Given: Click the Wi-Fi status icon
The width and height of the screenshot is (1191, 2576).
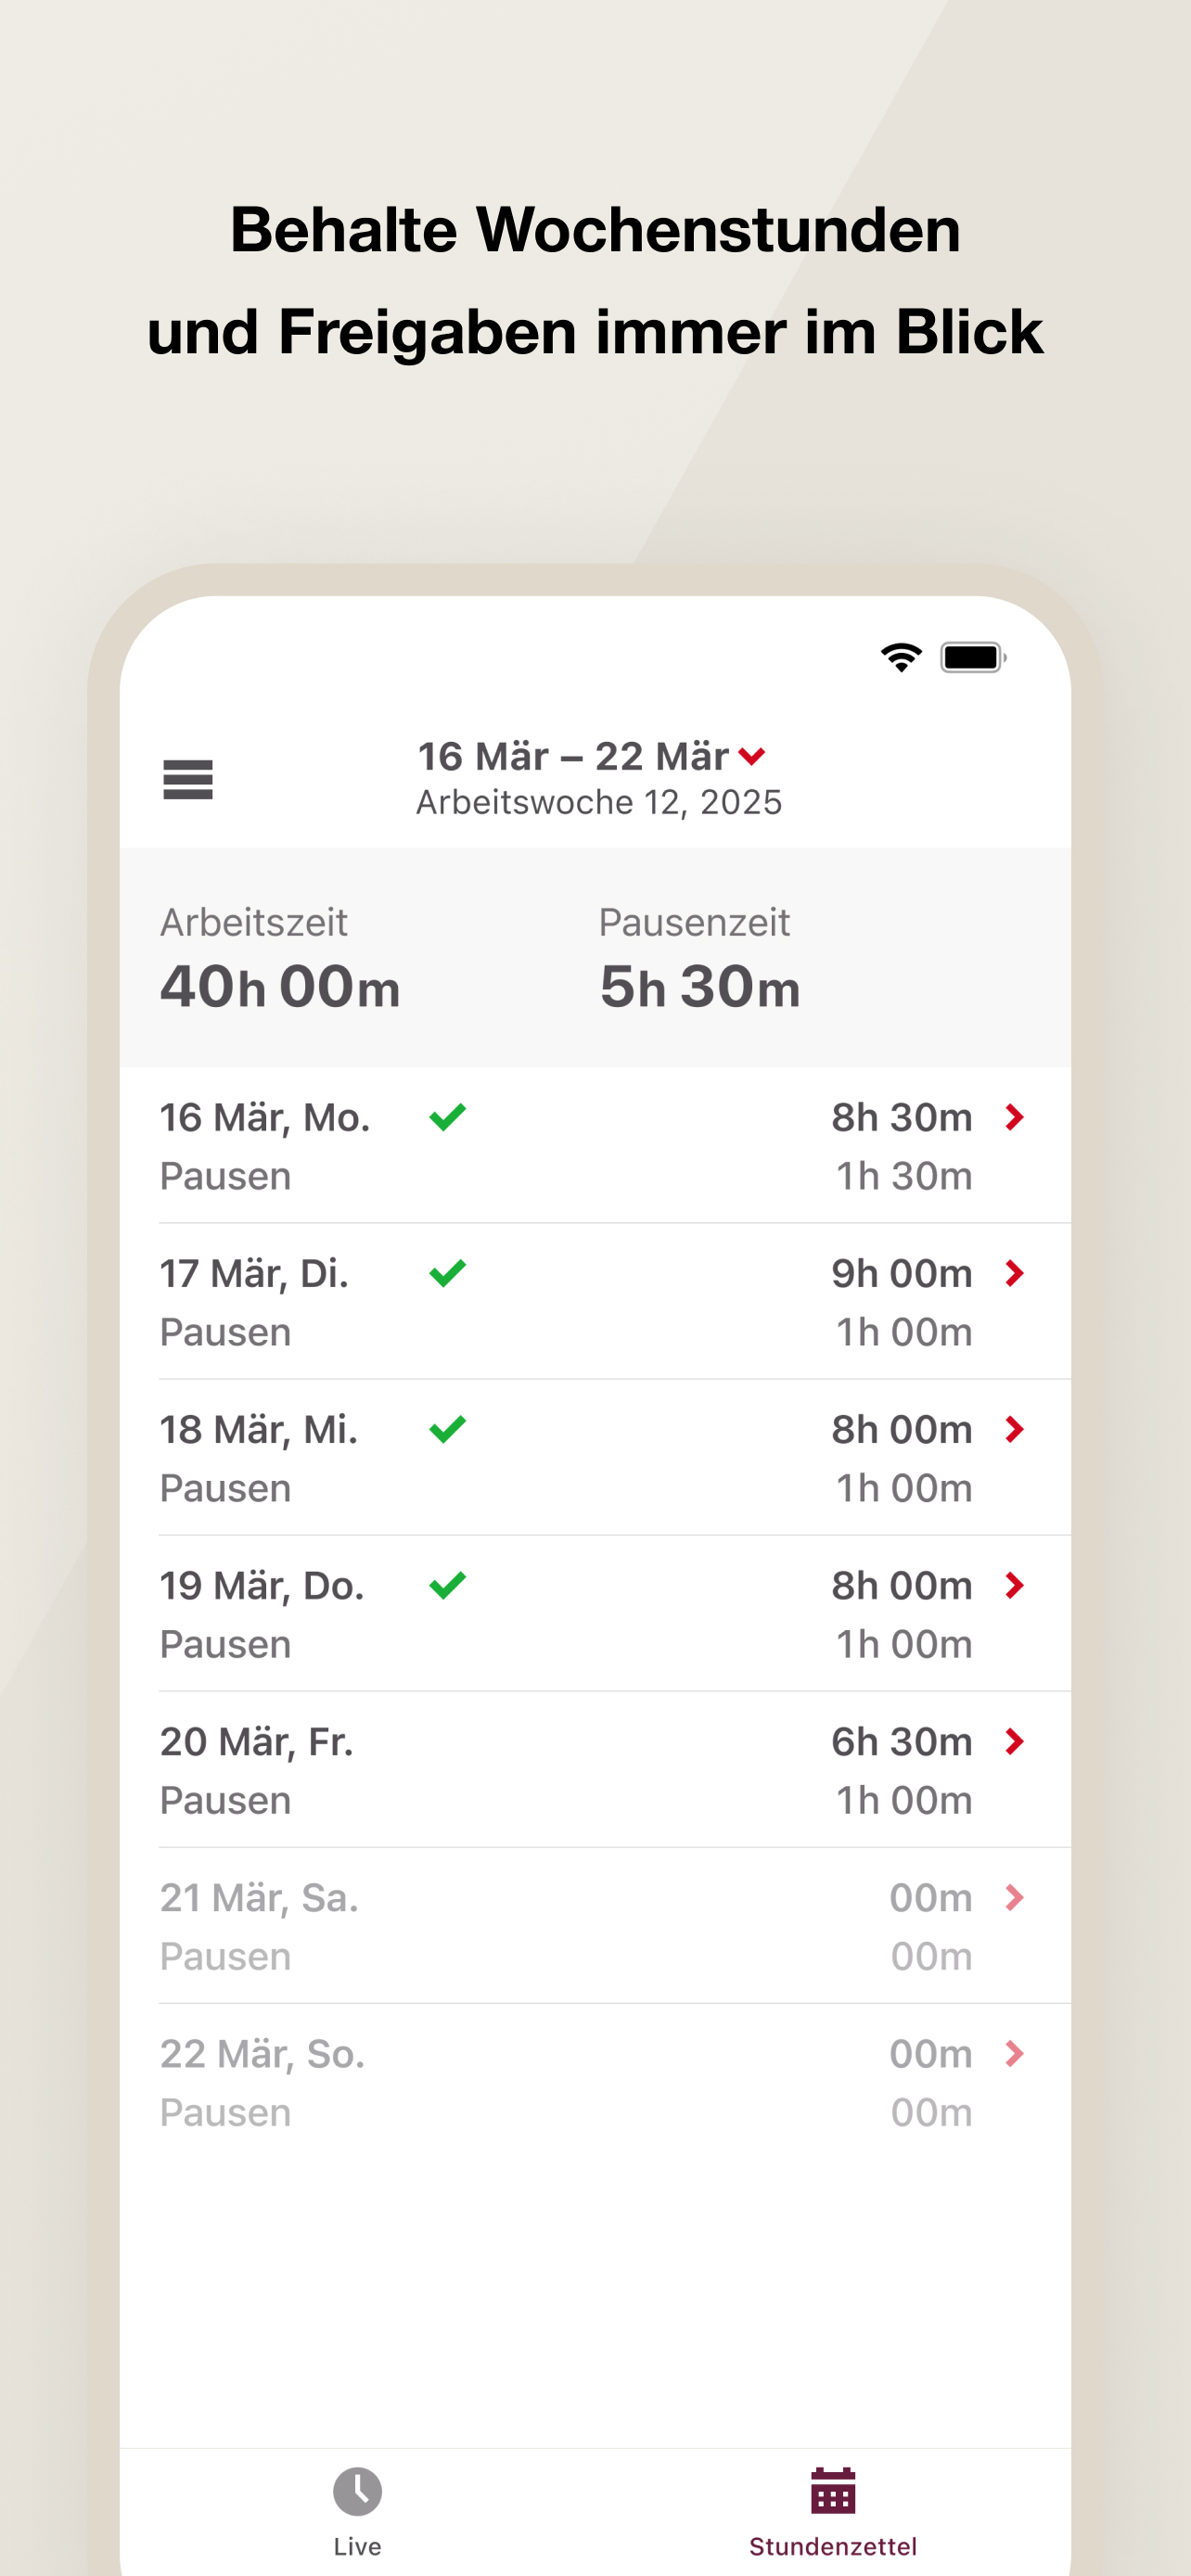Looking at the screenshot, I should pyautogui.click(x=901, y=657).
